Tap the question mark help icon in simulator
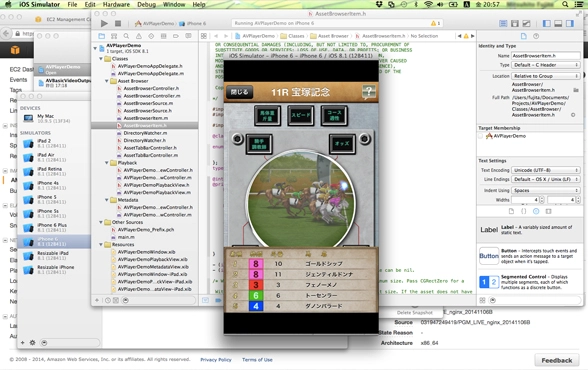The height and width of the screenshot is (370, 588). (x=369, y=91)
